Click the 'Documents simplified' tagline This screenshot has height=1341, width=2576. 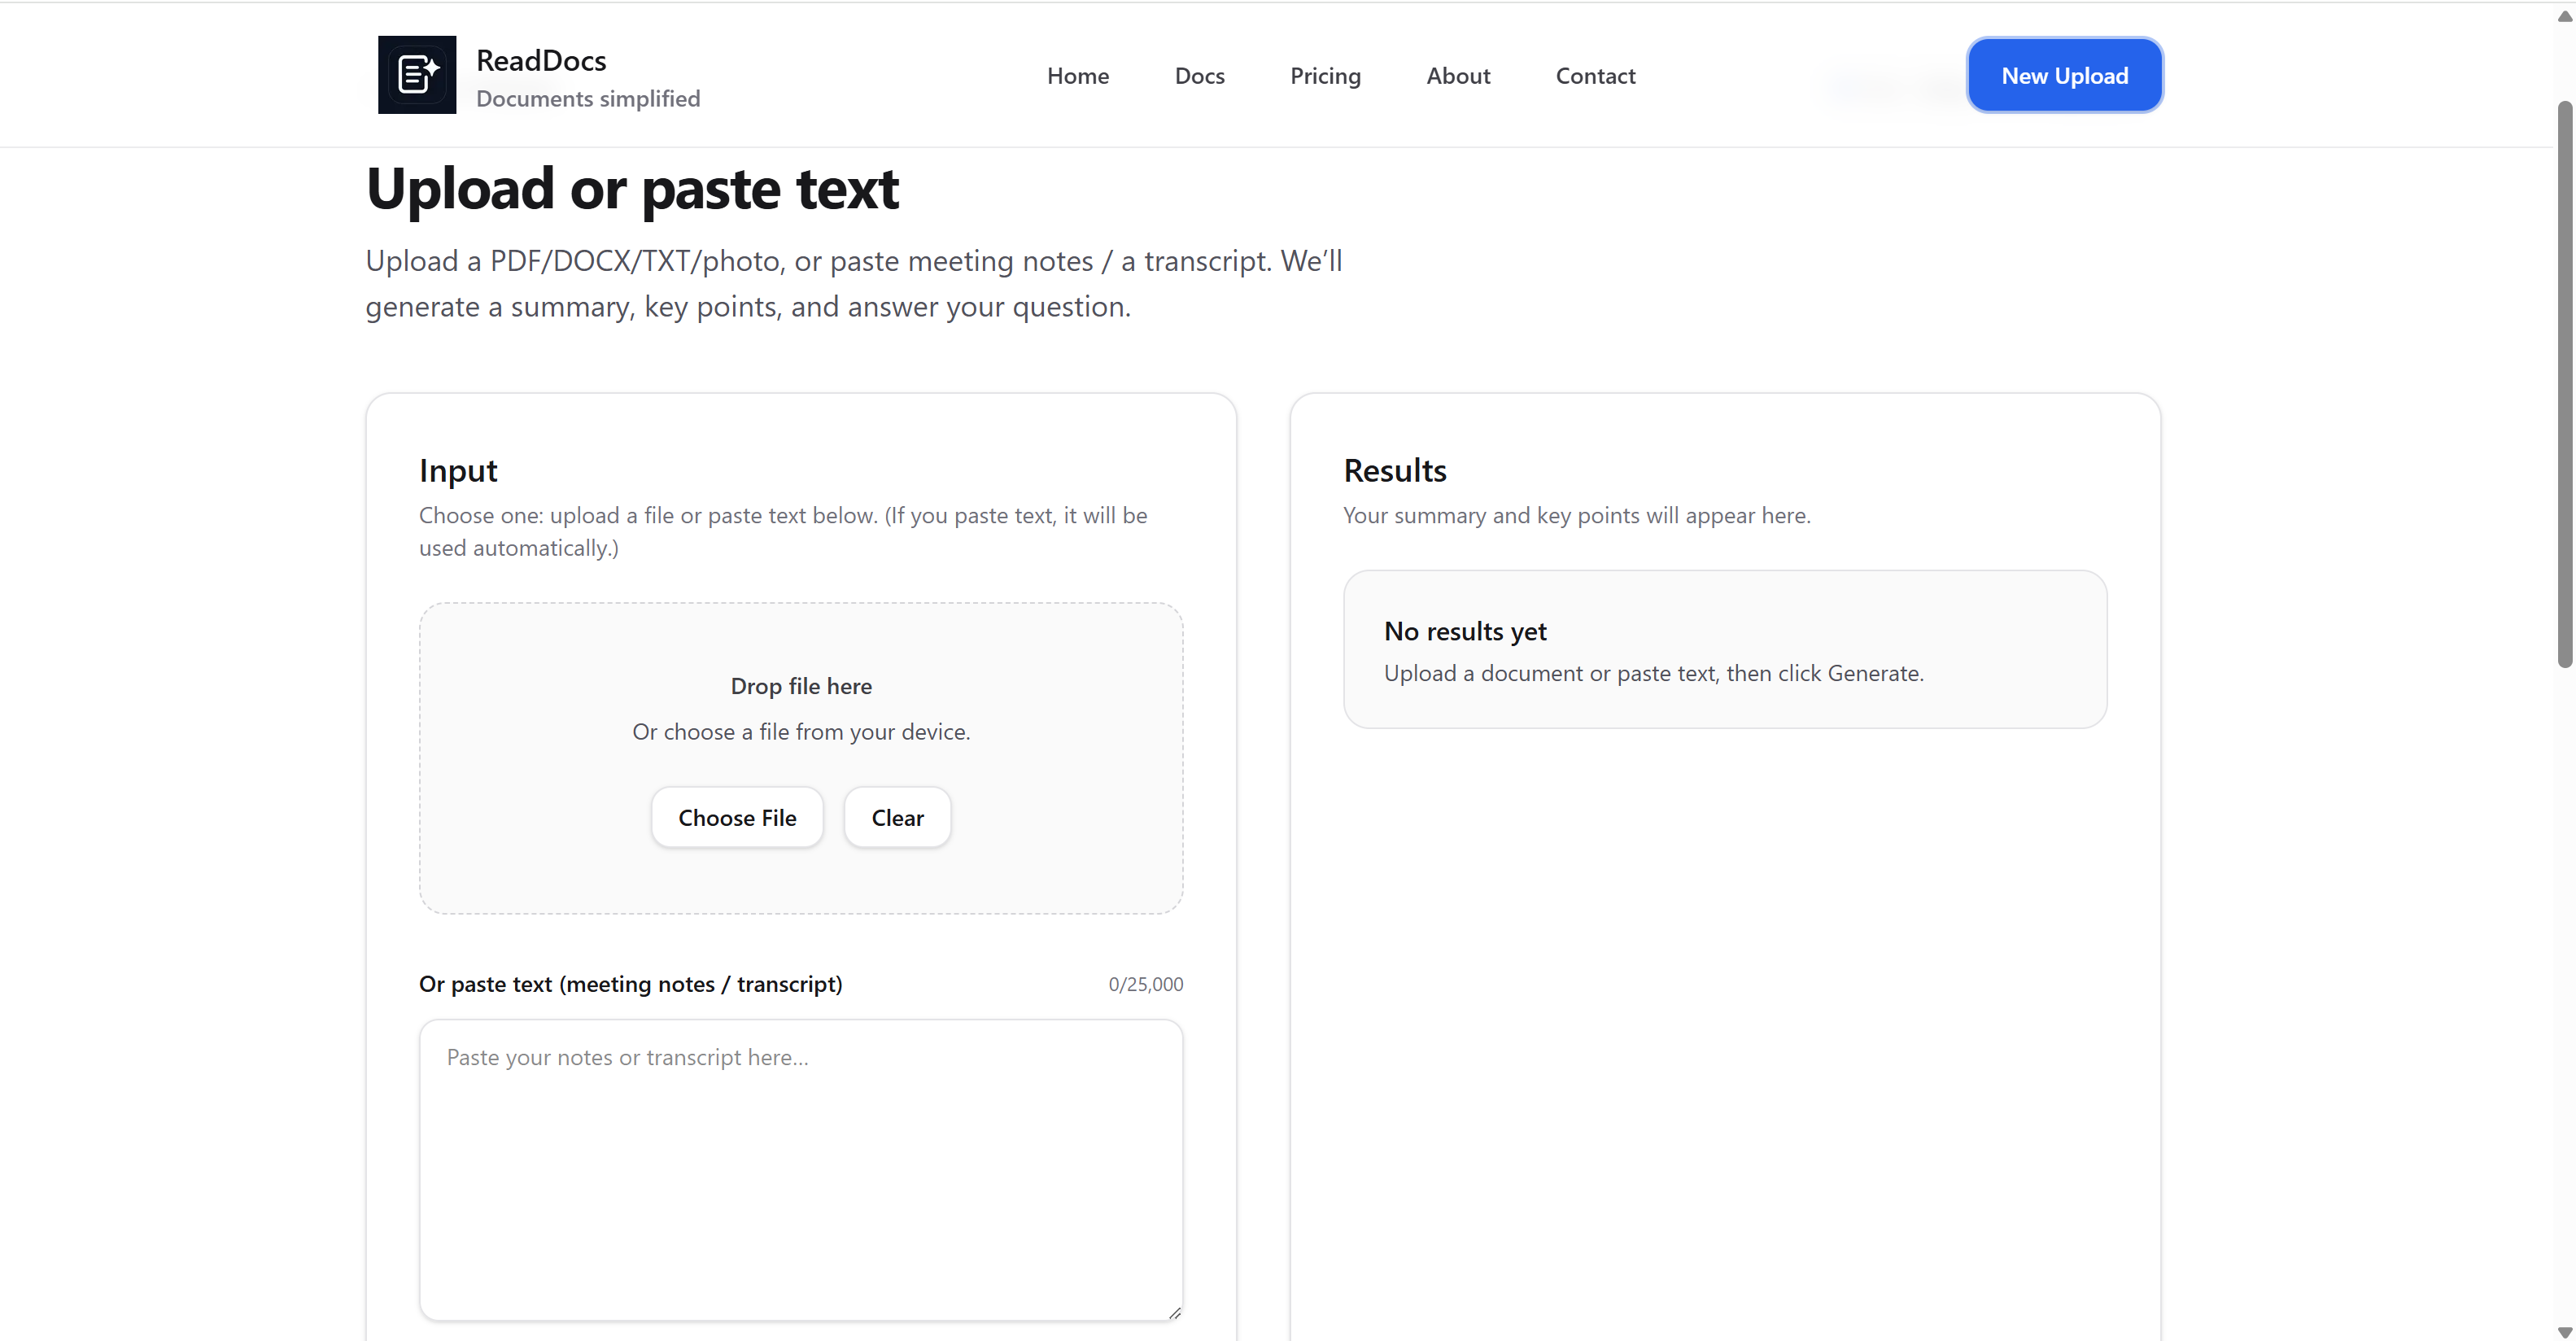[x=588, y=99]
